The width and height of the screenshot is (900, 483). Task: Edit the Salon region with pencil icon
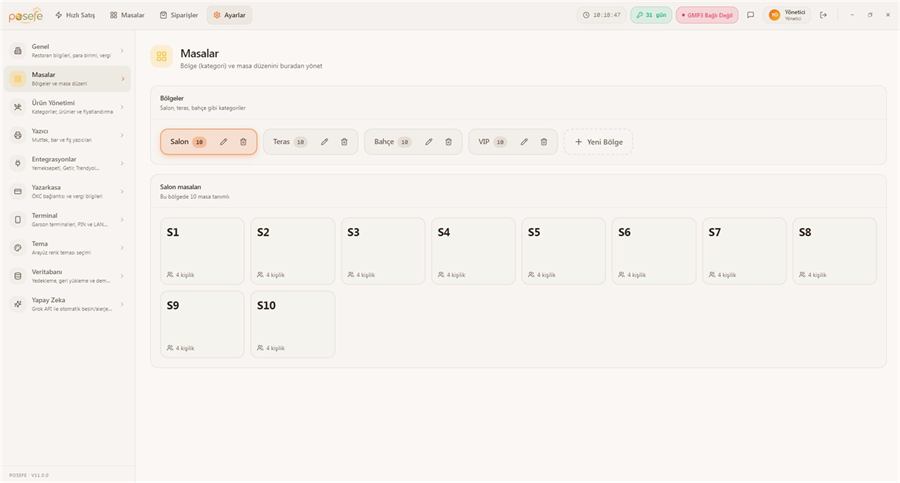click(x=223, y=142)
